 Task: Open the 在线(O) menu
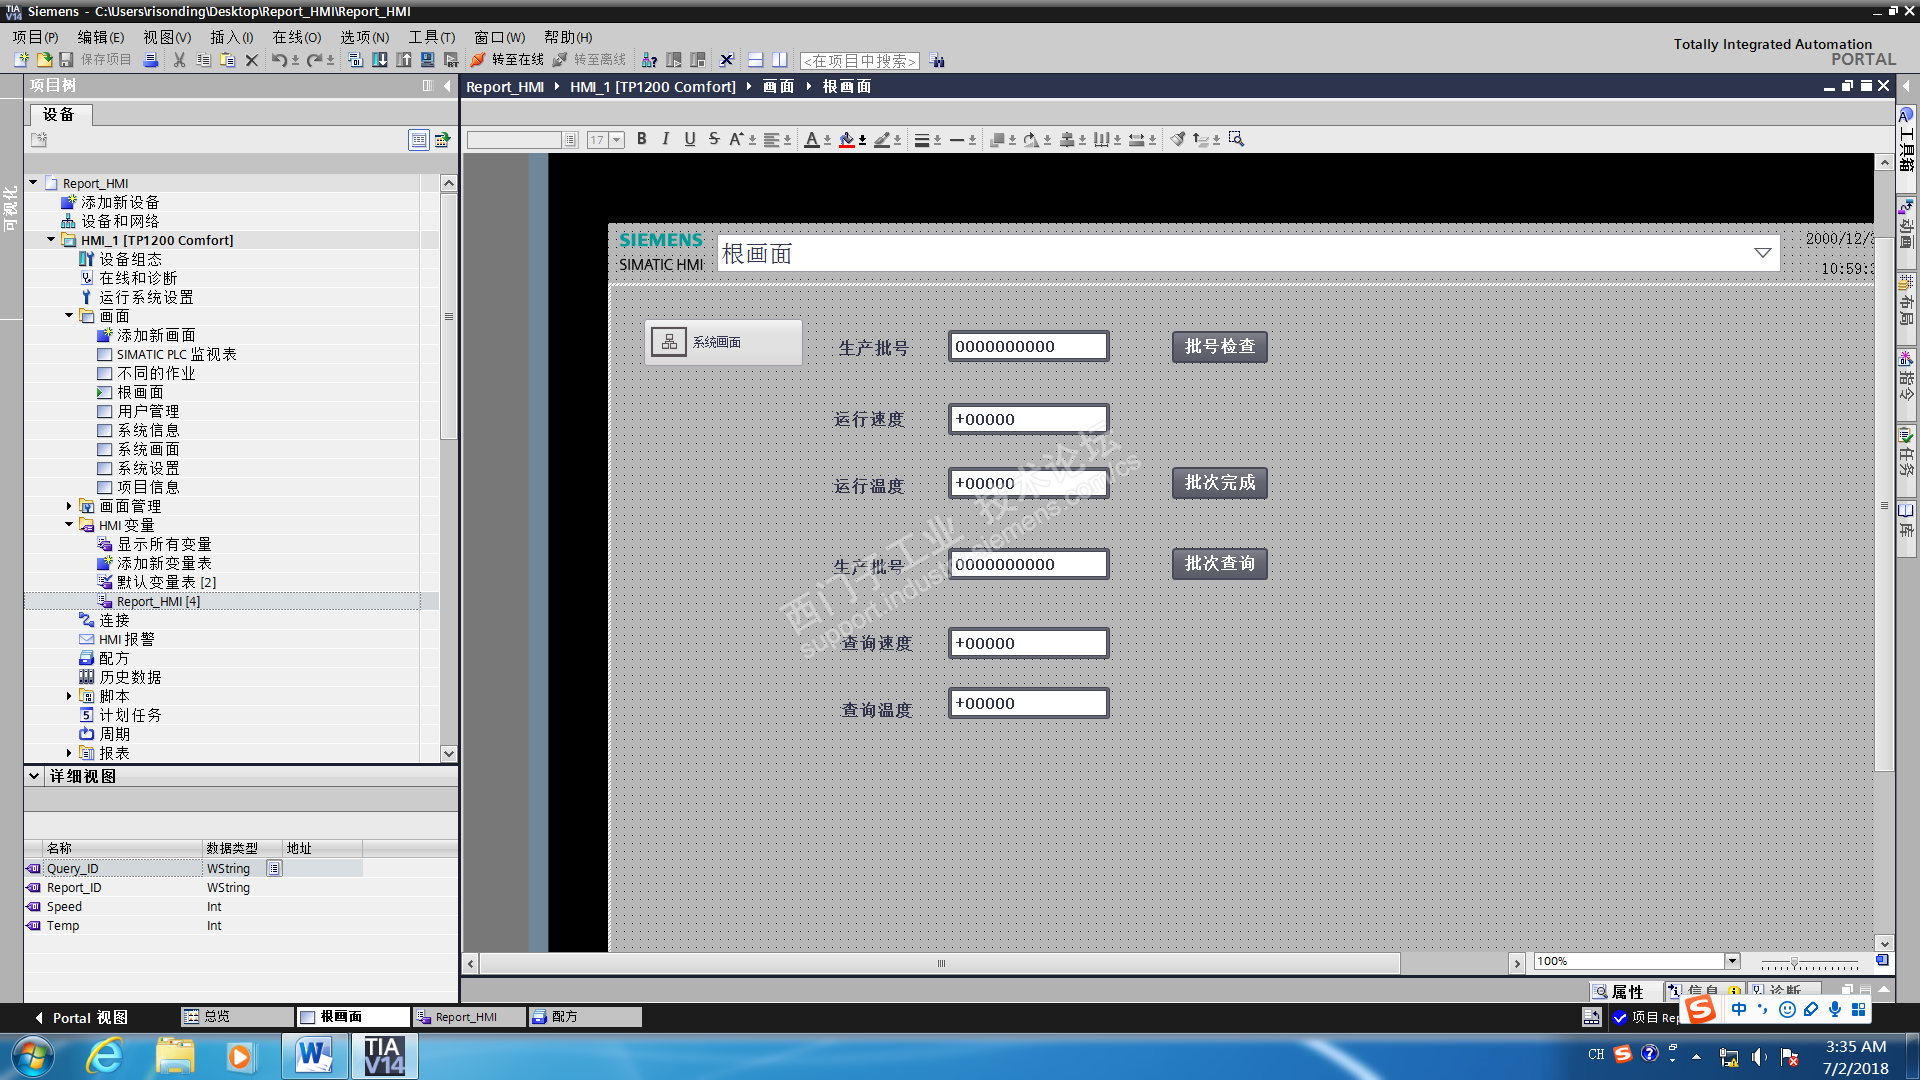point(296,37)
